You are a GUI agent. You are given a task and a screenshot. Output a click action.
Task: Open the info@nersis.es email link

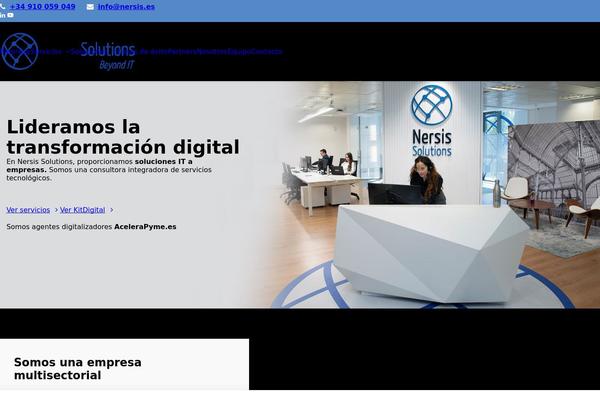pyautogui.click(x=126, y=7)
